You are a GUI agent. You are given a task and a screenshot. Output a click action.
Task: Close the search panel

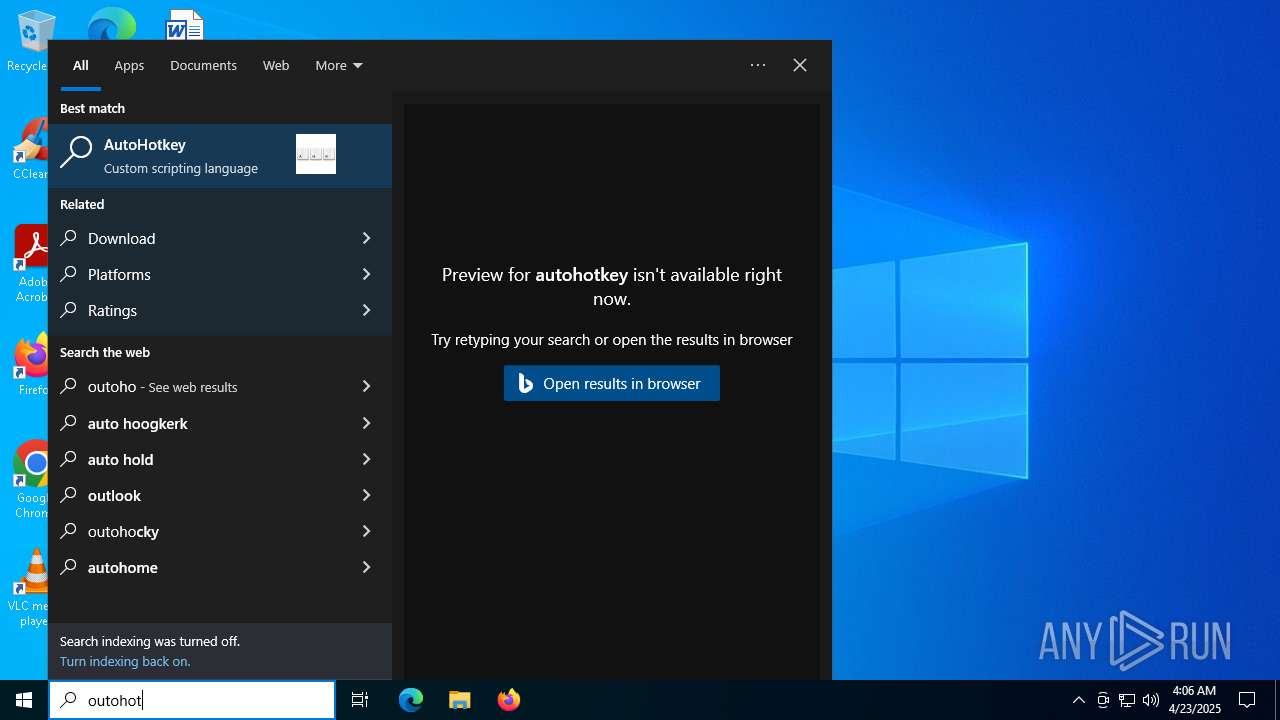[x=800, y=65]
